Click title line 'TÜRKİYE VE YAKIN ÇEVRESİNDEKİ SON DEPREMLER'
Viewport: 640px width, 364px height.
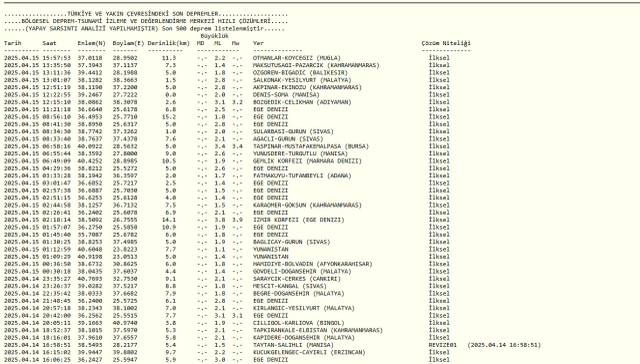coord(143,14)
